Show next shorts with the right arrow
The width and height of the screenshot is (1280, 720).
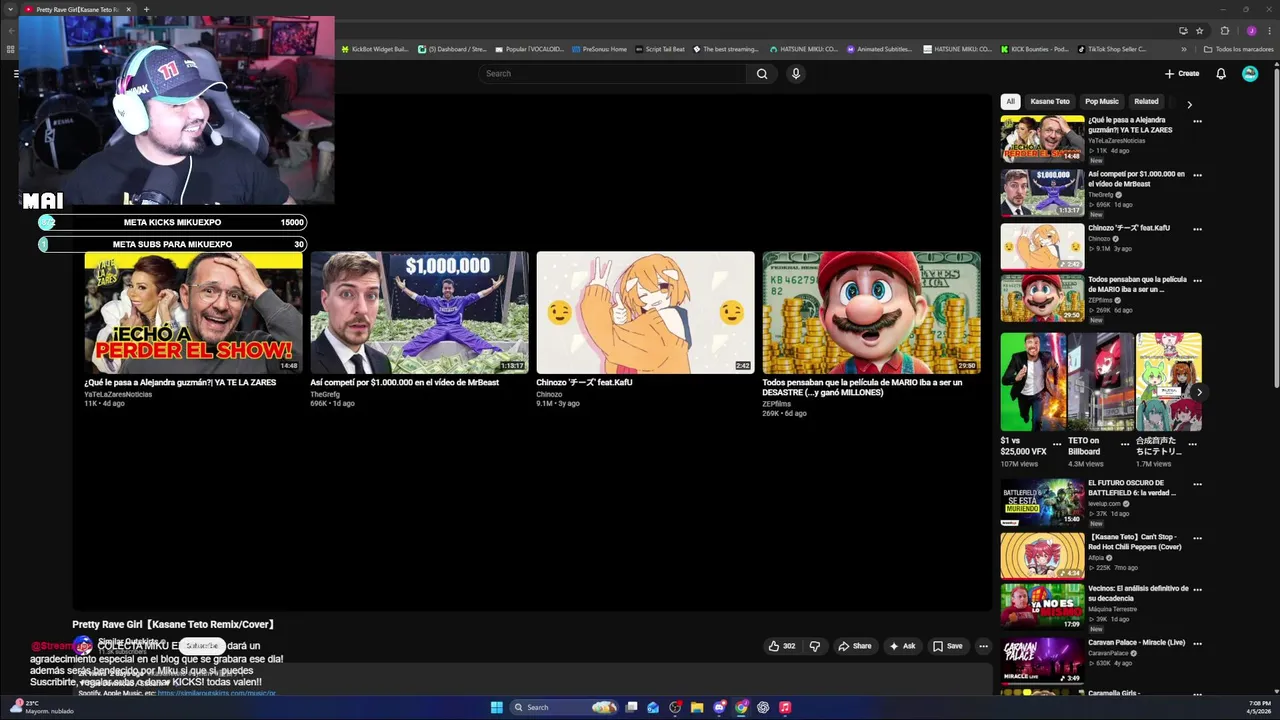1198,392
